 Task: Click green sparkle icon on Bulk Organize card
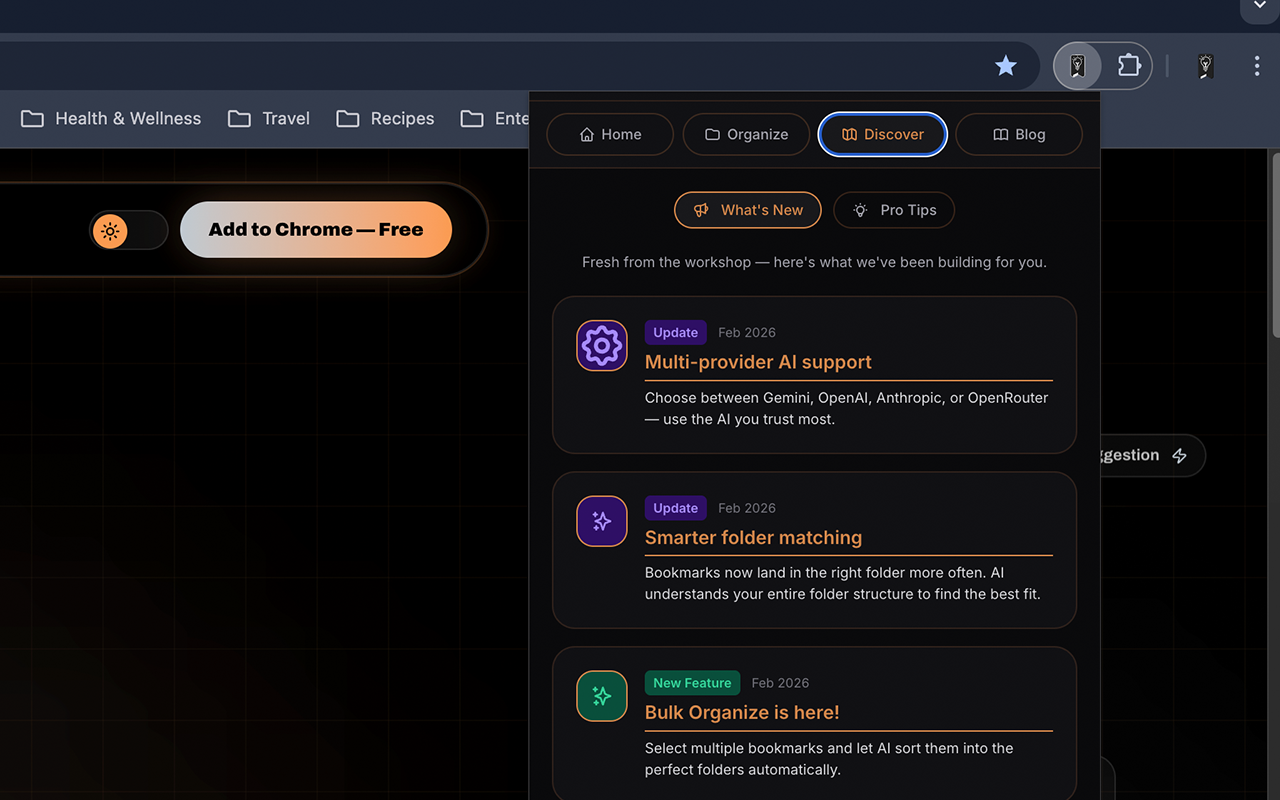[x=602, y=696]
